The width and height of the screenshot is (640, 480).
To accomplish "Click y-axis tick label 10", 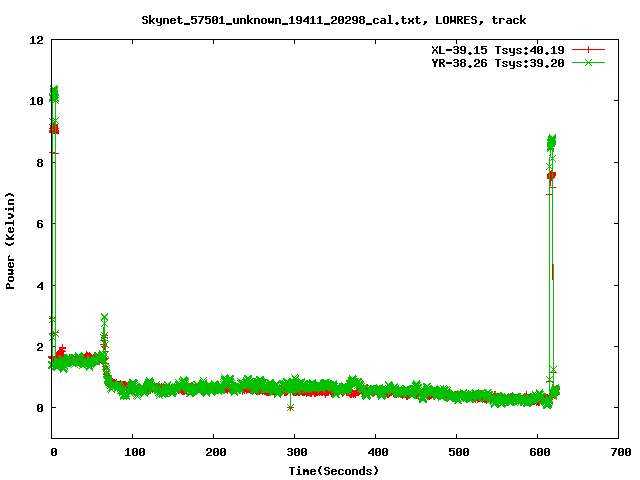I will tap(36, 101).
